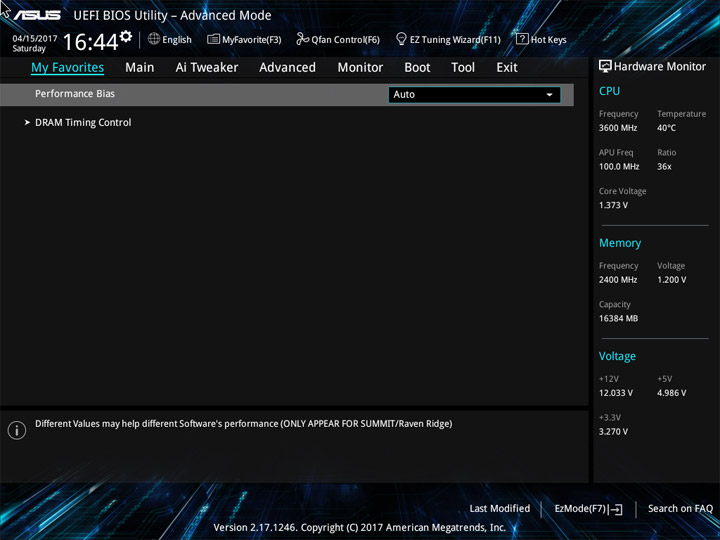The image size is (720, 540).
Task: Open the time settings gear icon
Action: click(x=126, y=36)
